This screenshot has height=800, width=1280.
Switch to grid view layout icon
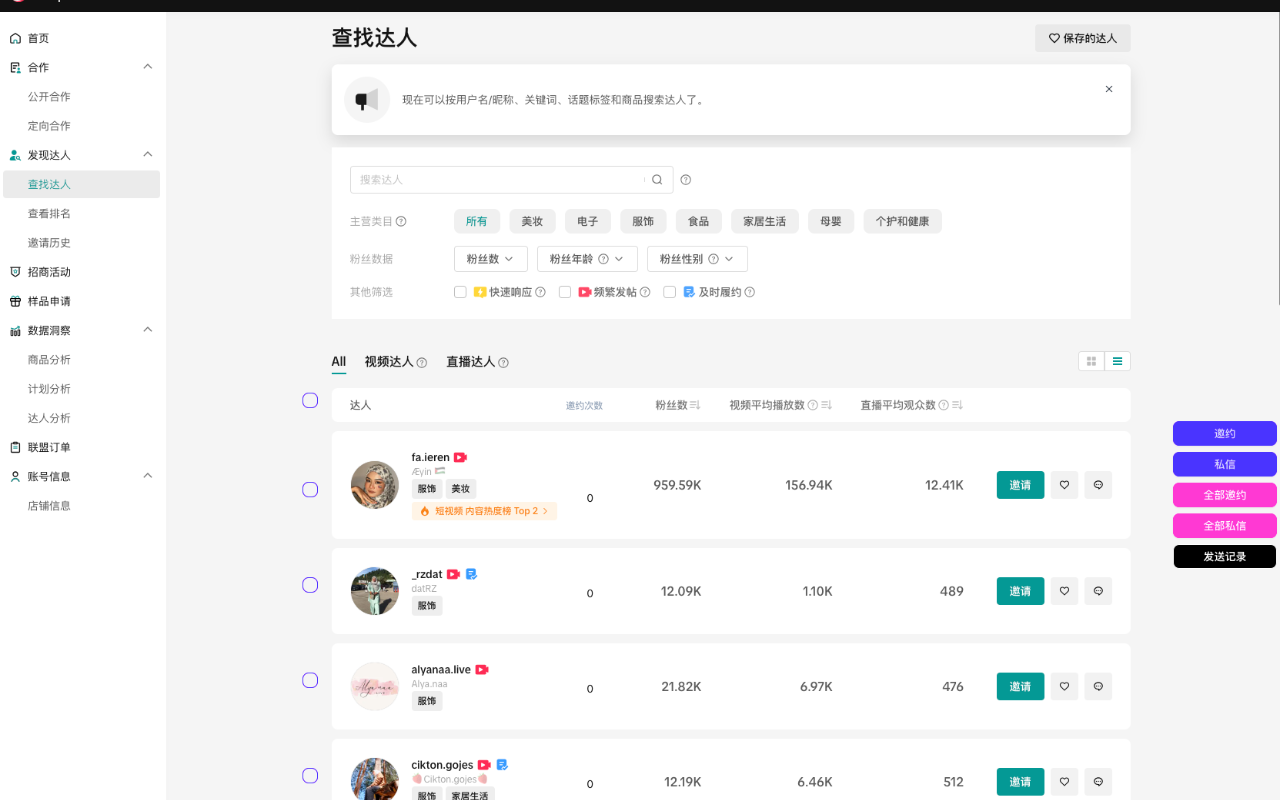(1091, 361)
